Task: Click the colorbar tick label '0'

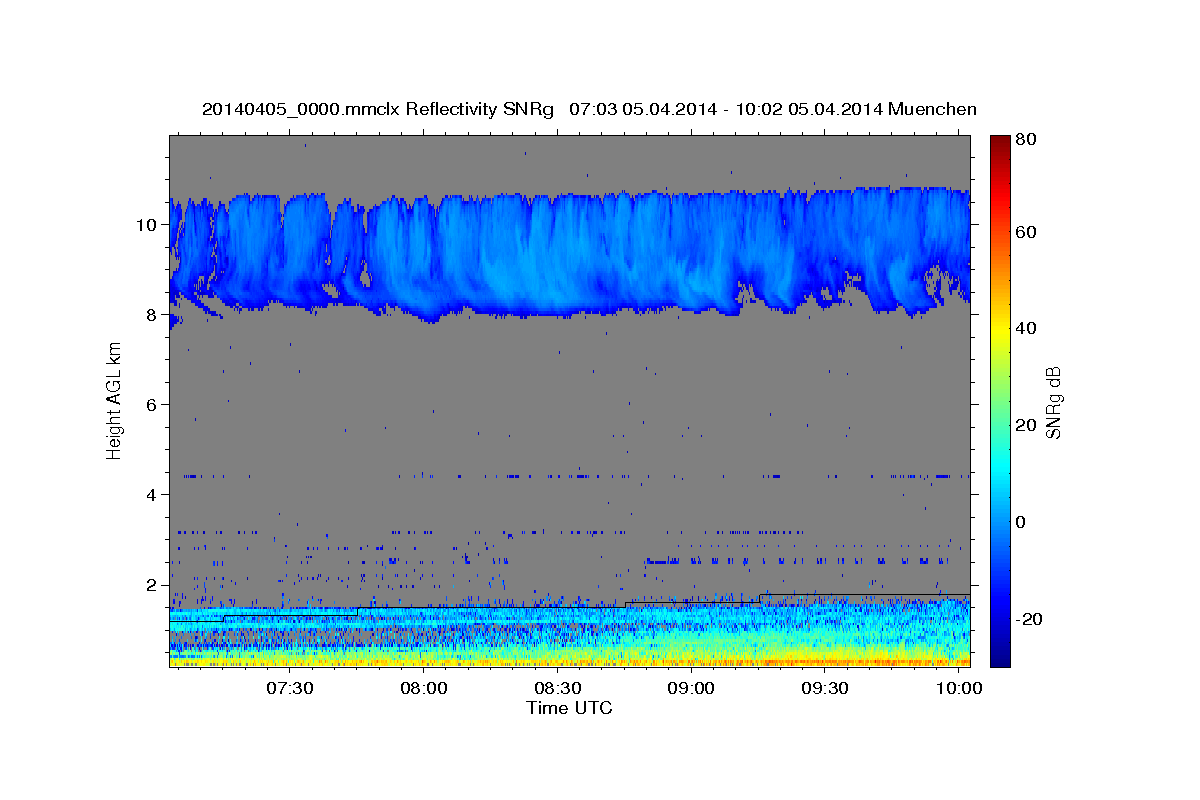Action: 1020,522
